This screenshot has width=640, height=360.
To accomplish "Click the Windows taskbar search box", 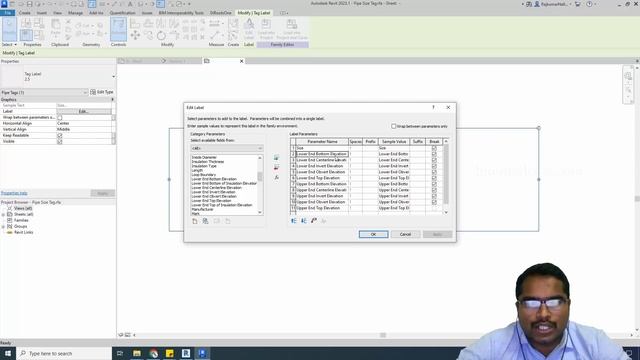I will click(x=64, y=353).
